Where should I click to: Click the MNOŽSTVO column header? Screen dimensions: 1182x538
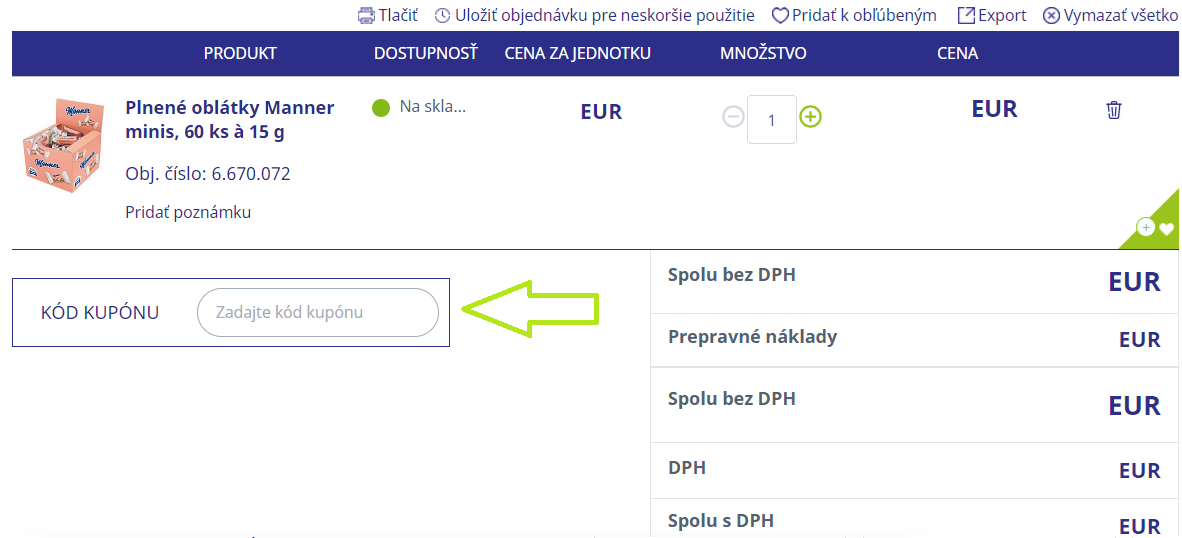click(x=763, y=53)
